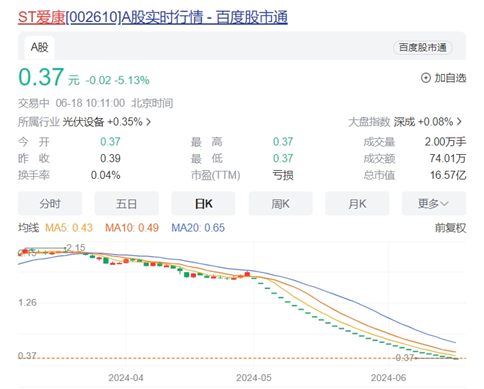484x389 pixels.
Task: Toggle the 前复权 adjustment option
Action: 450,228
